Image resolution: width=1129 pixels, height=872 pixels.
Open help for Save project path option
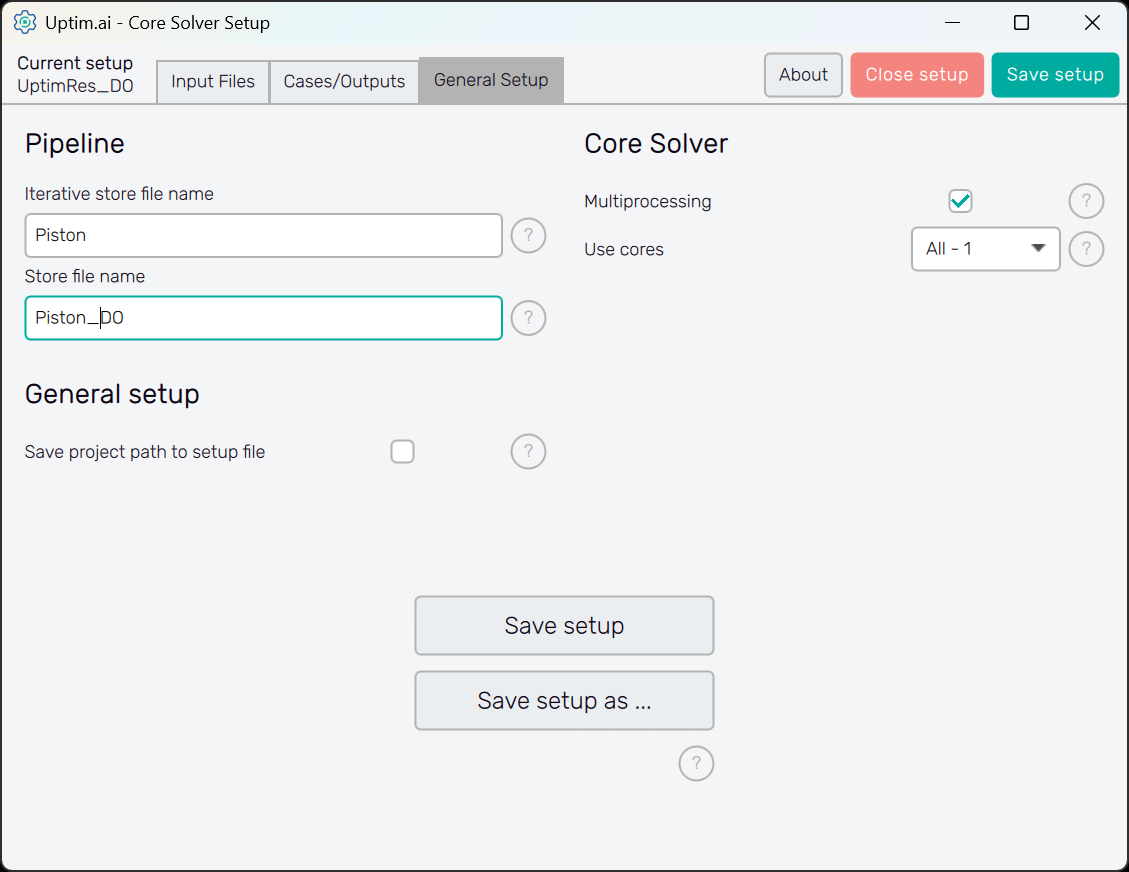[x=528, y=452]
